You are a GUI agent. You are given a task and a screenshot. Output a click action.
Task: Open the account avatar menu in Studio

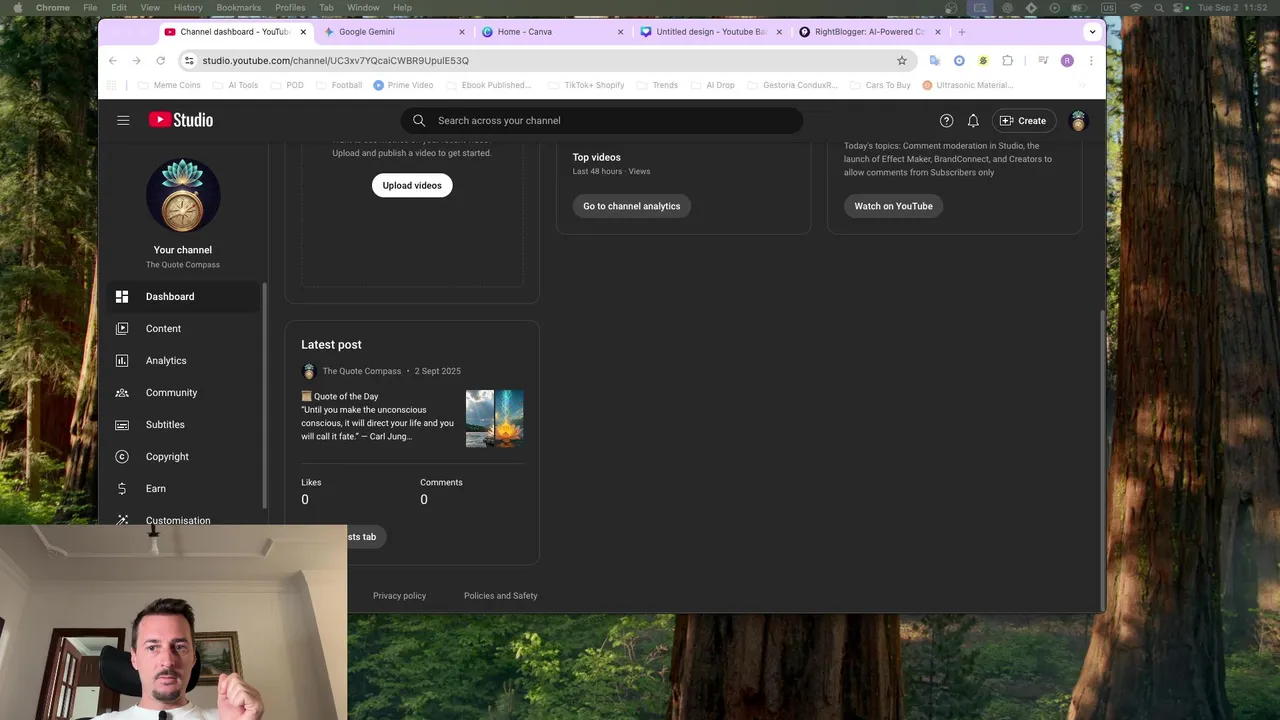point(1078,121)
